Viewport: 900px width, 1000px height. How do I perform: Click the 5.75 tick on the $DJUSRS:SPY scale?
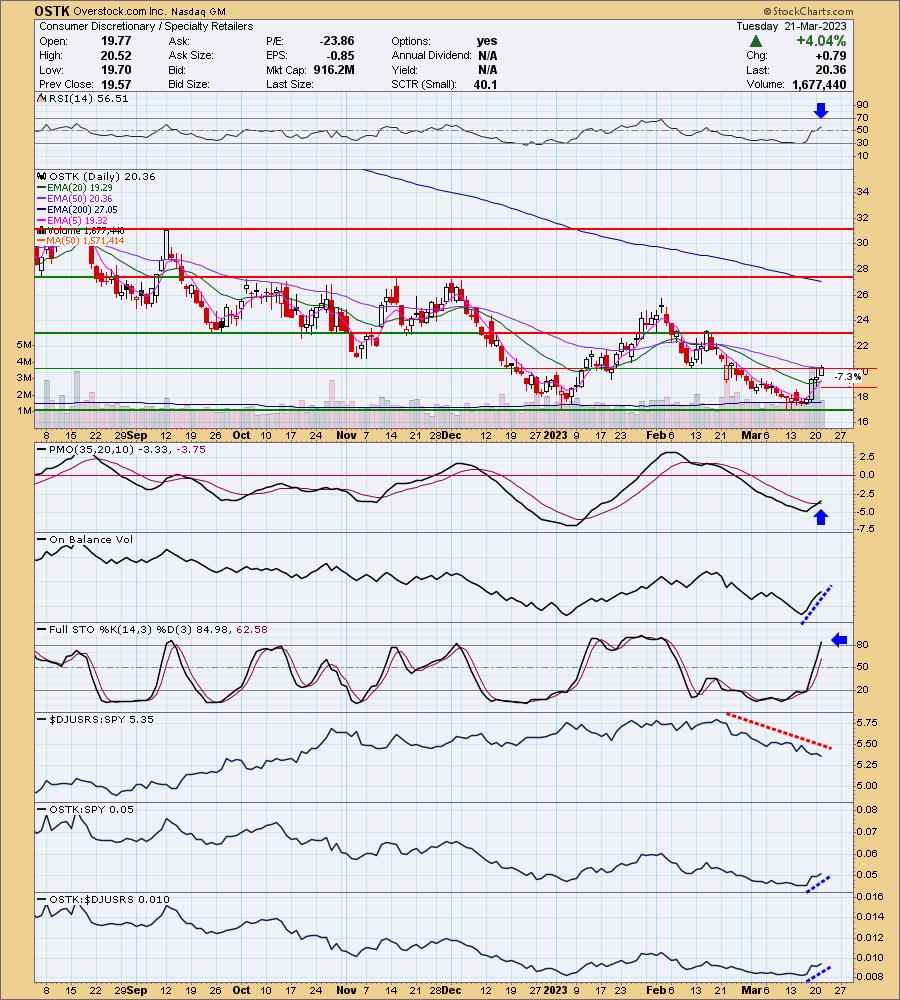coord(867,723)
